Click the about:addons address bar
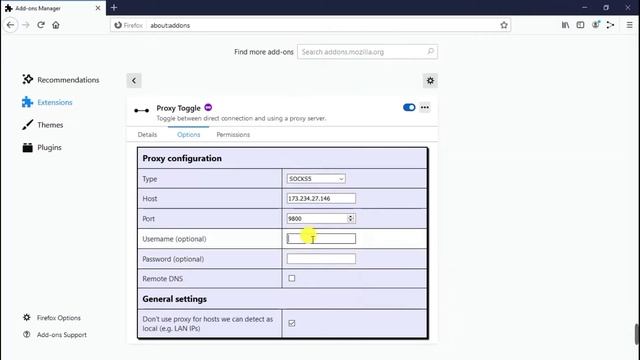The width and height of the screenshot is (640, 360). pos(310,25)
